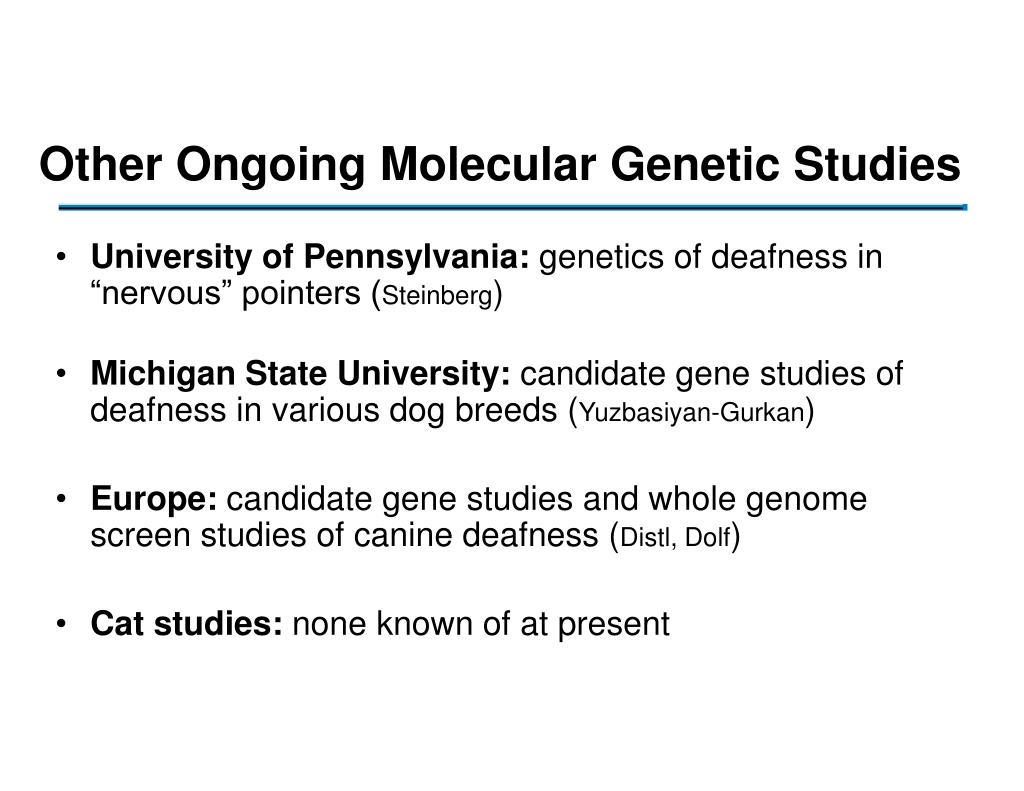Screen dimensions: 1024x791
Task: Click the bullet before Europe
Action: click(61, 499)
